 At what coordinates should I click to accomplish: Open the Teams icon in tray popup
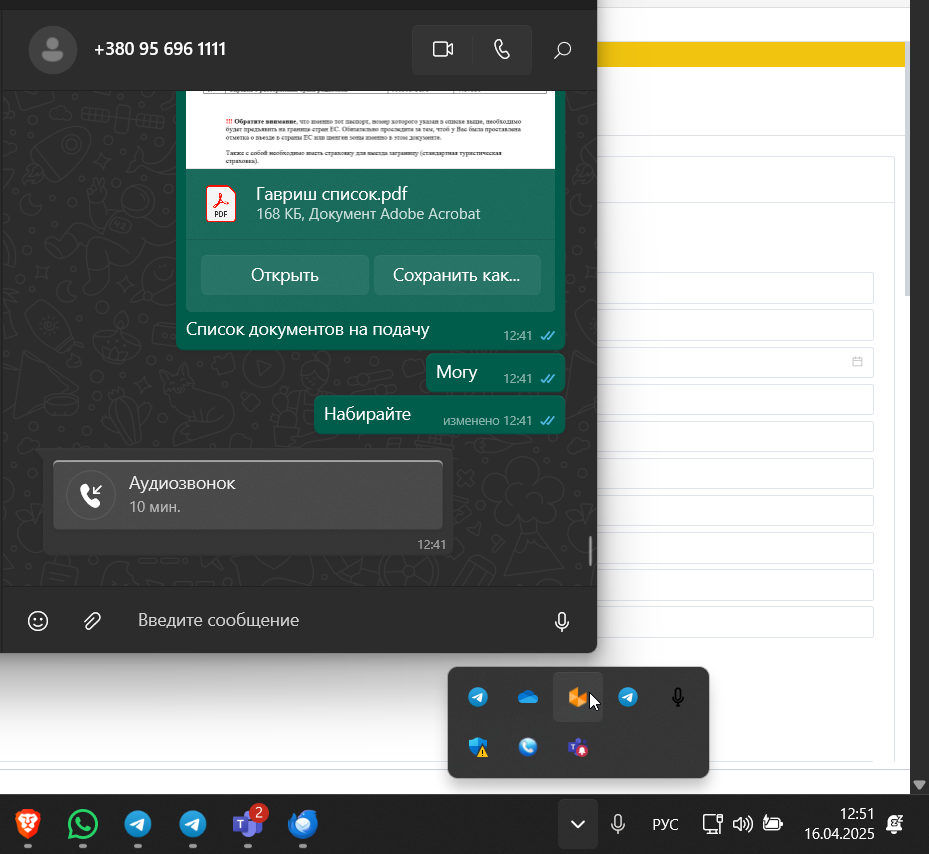click(578, 747)
